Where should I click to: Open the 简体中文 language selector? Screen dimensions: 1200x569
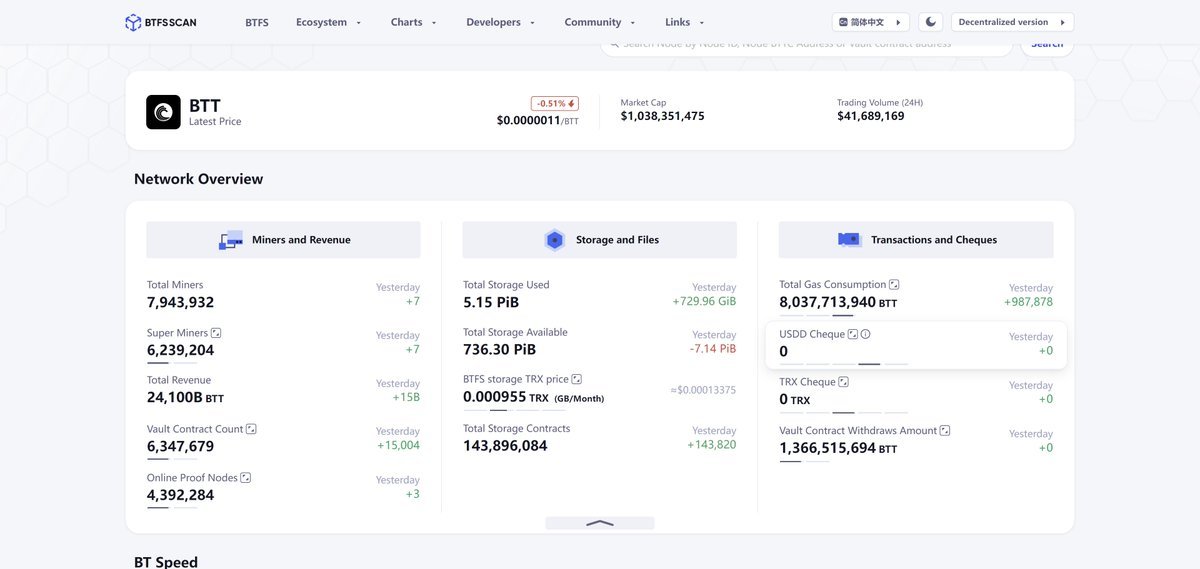(x=870, y=22)
